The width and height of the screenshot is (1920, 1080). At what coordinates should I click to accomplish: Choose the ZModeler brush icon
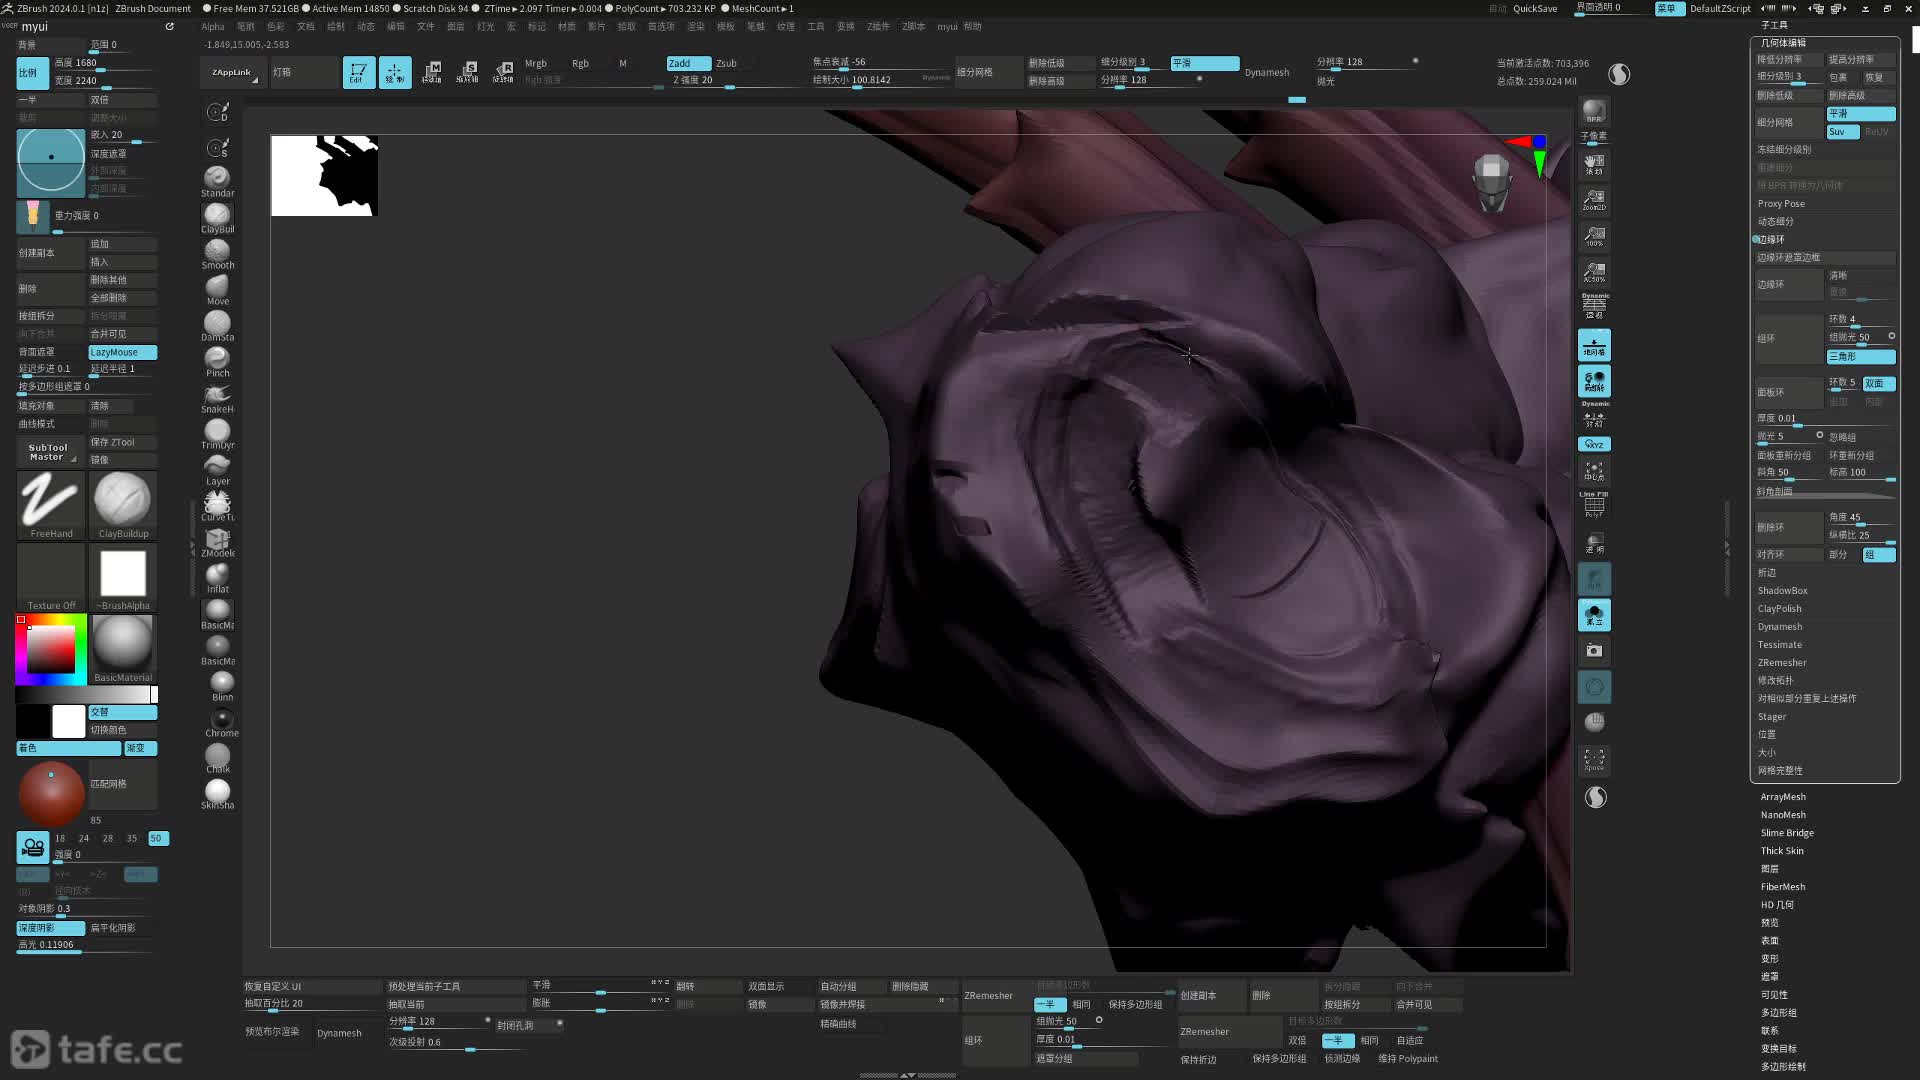click(217, 540)
